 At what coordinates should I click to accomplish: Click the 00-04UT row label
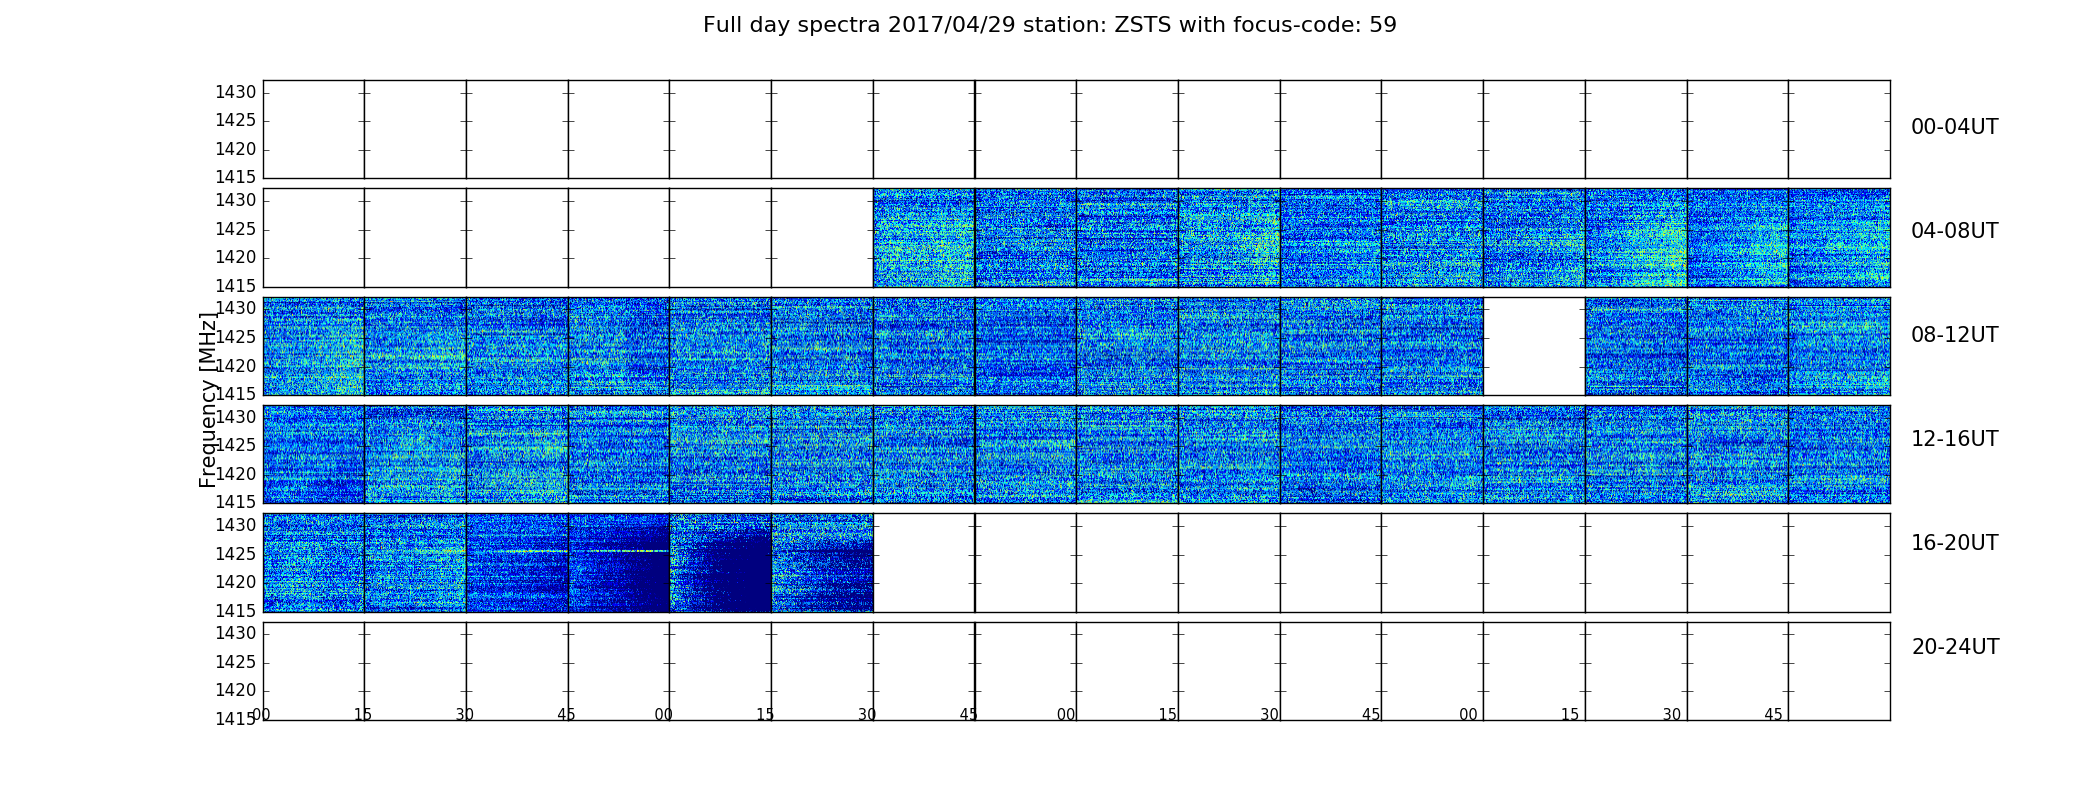pos(1954,127)
